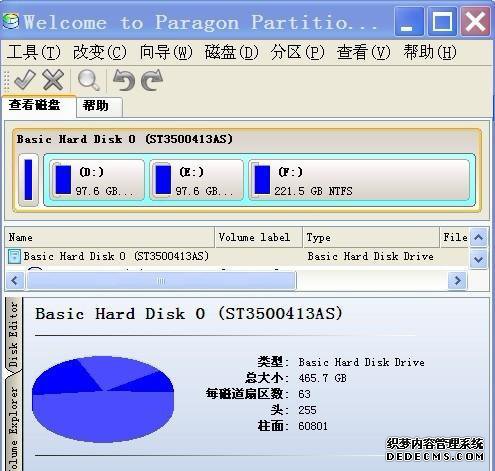Select the (E:) 97.6 GB partition
The width and height of the screenshot is (495, 471).
coord(197,180)
